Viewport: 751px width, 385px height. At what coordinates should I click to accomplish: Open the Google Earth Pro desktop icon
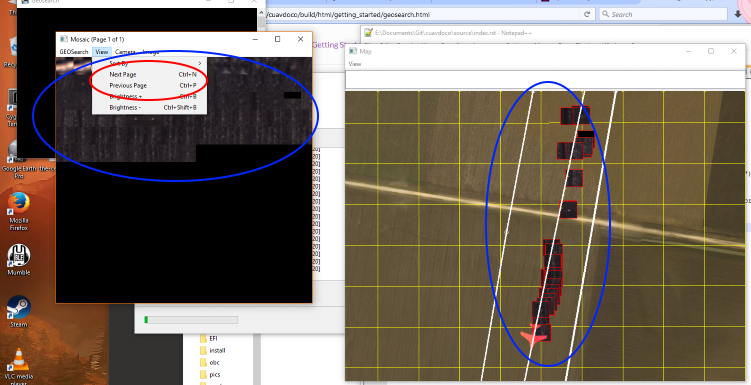(19, 152)
